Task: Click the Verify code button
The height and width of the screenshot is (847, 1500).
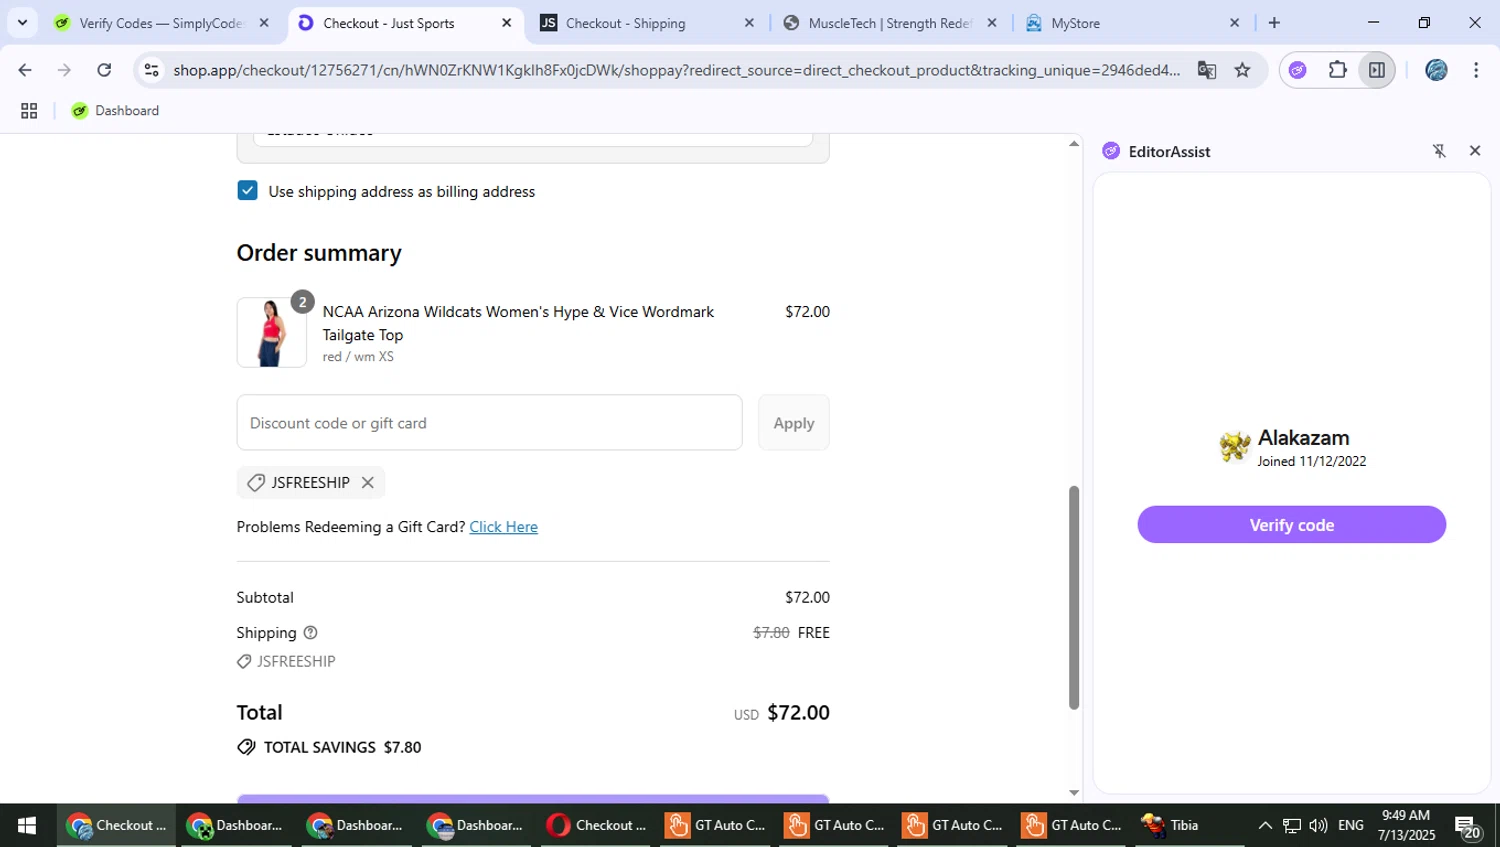Action: point(1291,525)
